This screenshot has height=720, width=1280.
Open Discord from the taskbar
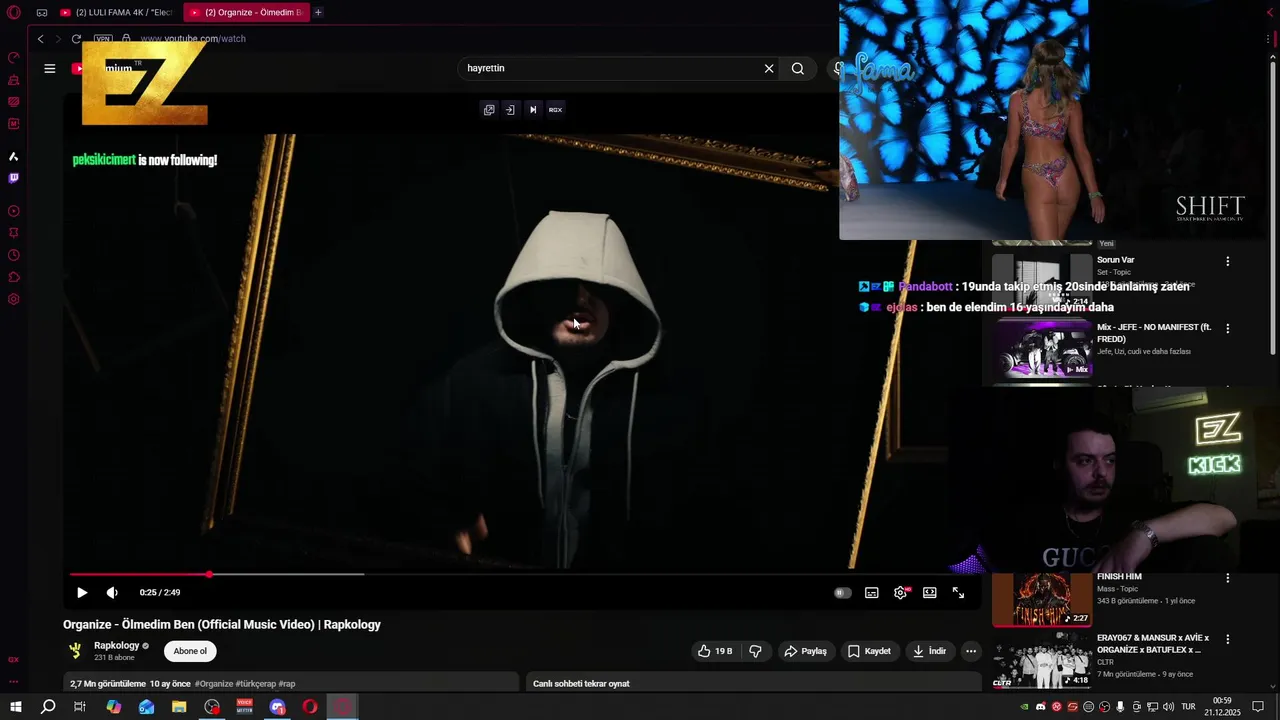pyautogui.click(x=278, y=707)
